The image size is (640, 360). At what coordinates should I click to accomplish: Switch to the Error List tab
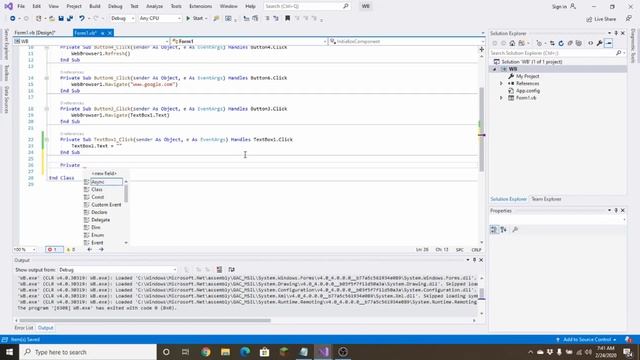click(24, 328)
